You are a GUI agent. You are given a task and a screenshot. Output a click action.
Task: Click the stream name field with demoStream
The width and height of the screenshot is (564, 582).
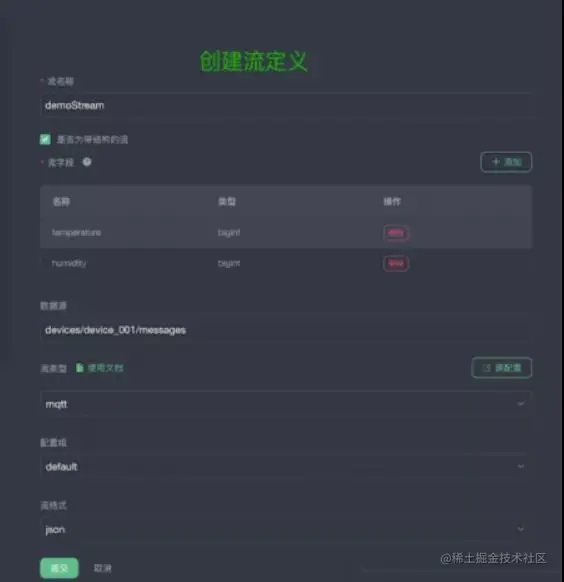[x=286, y=105]
